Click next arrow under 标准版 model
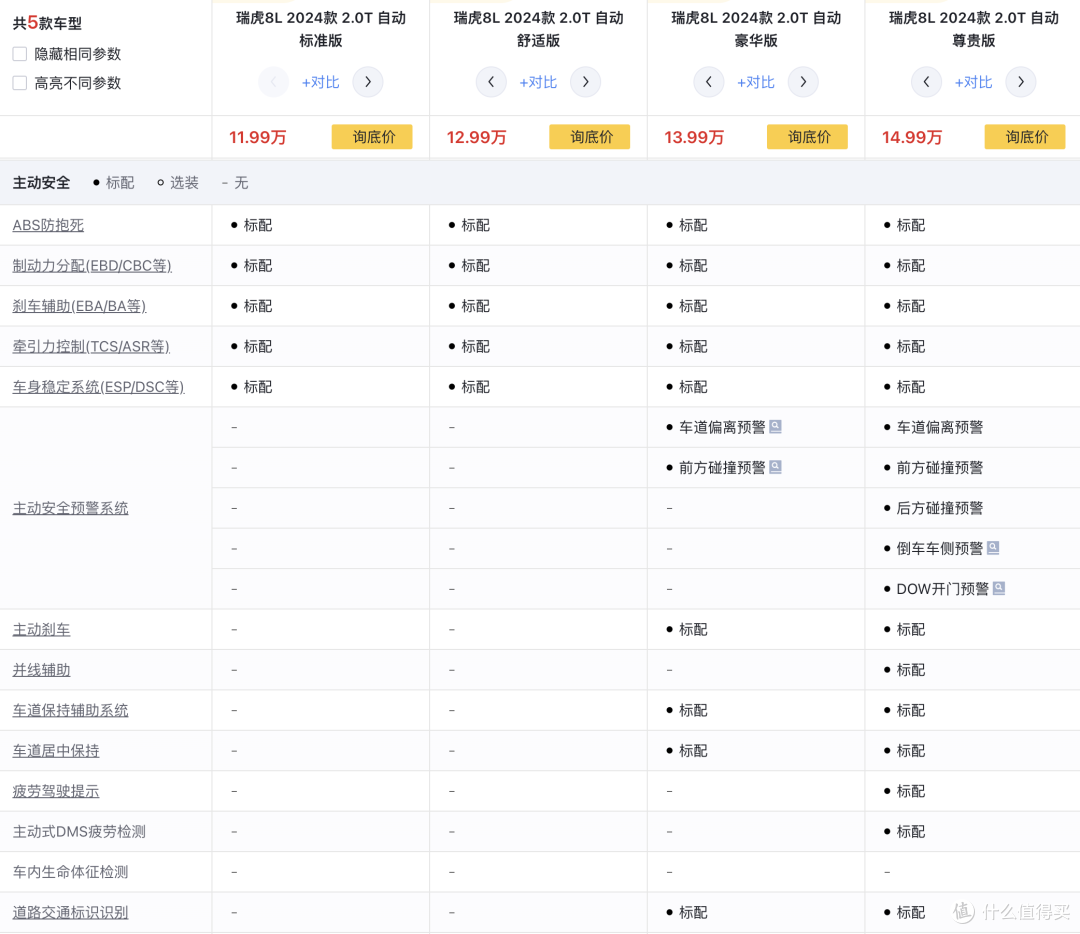 click(x=368, y=82)
